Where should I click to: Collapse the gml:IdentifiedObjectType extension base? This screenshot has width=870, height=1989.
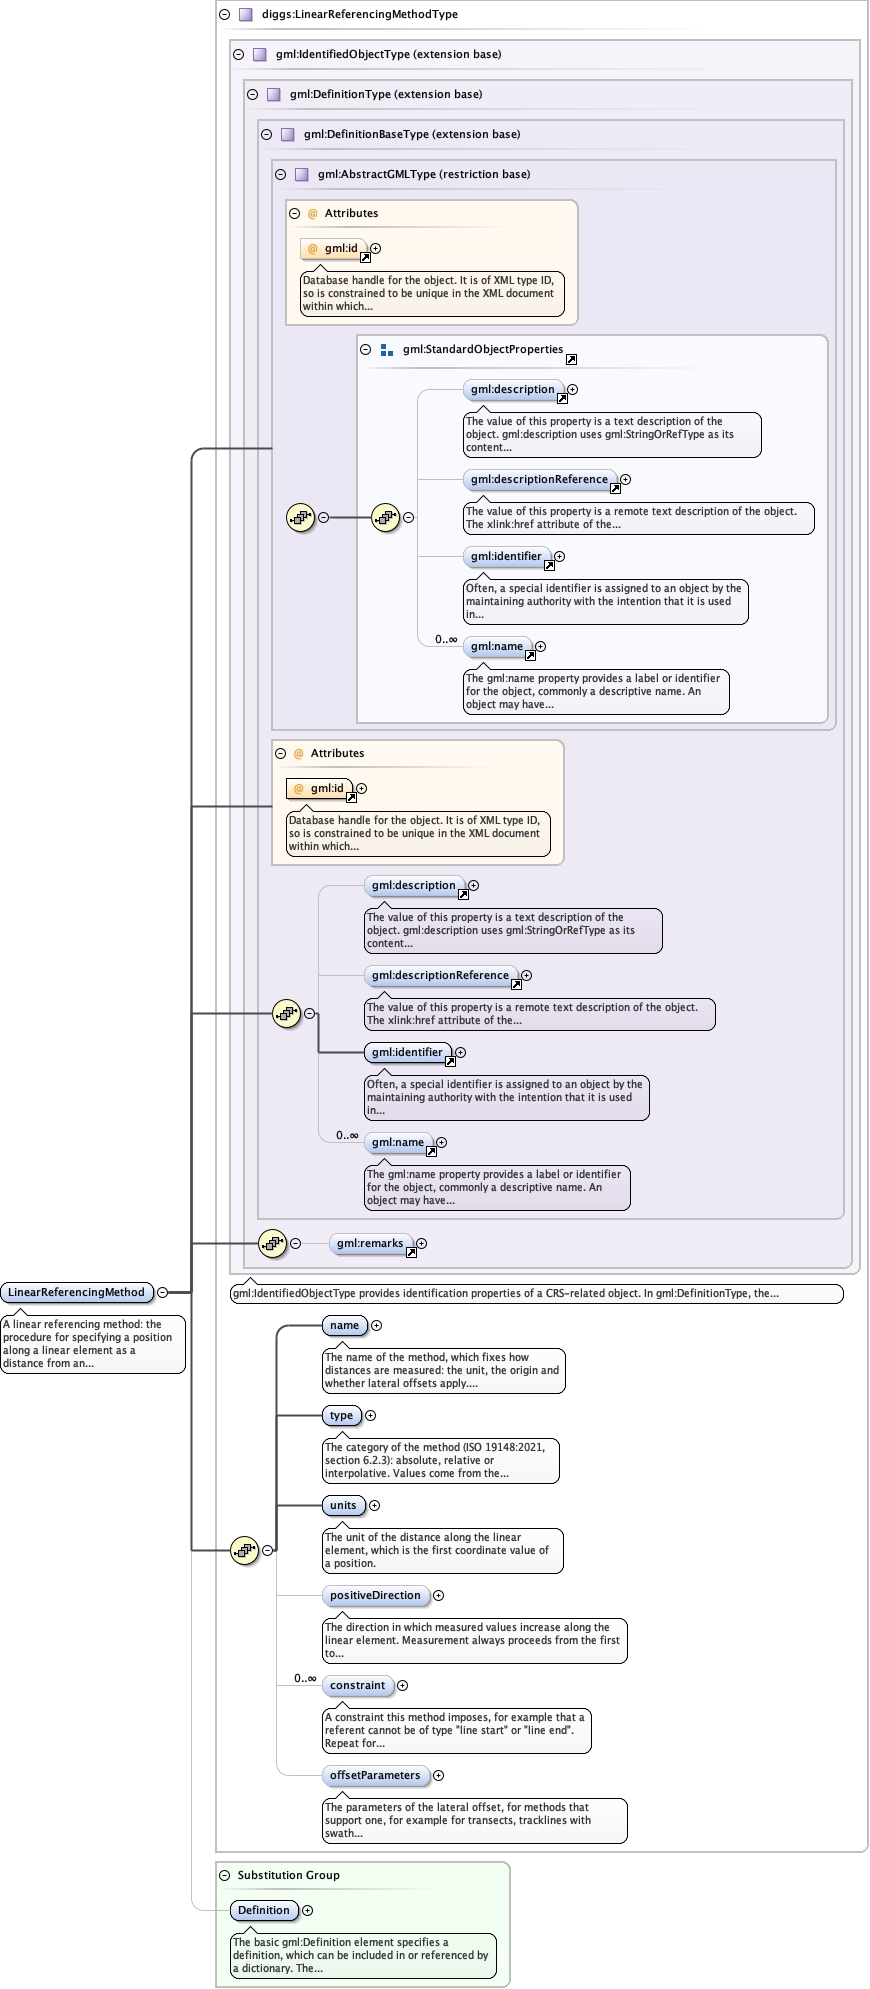pos(239,55)
